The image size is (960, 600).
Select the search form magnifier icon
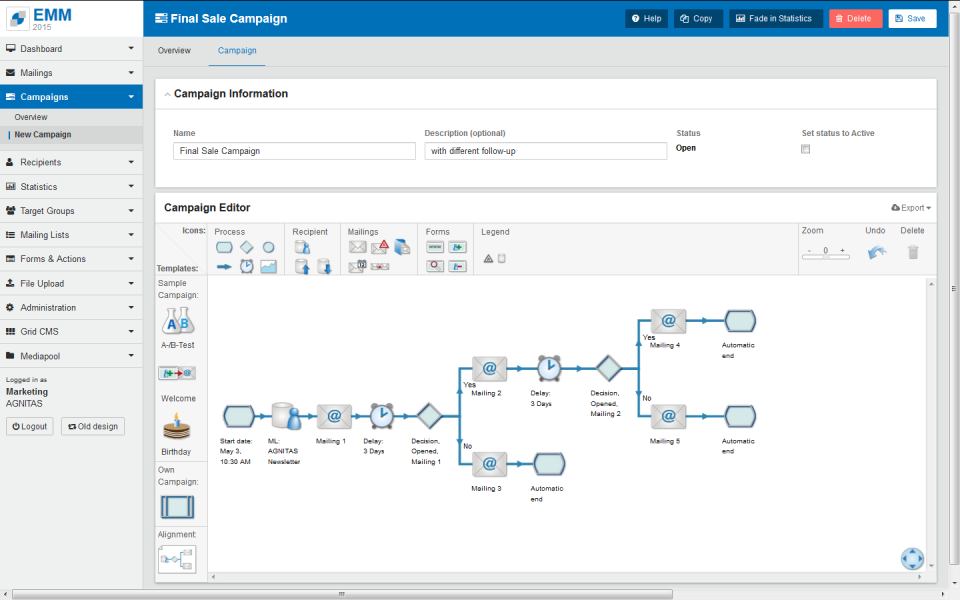pyautogui.click(x=435, y=266)
